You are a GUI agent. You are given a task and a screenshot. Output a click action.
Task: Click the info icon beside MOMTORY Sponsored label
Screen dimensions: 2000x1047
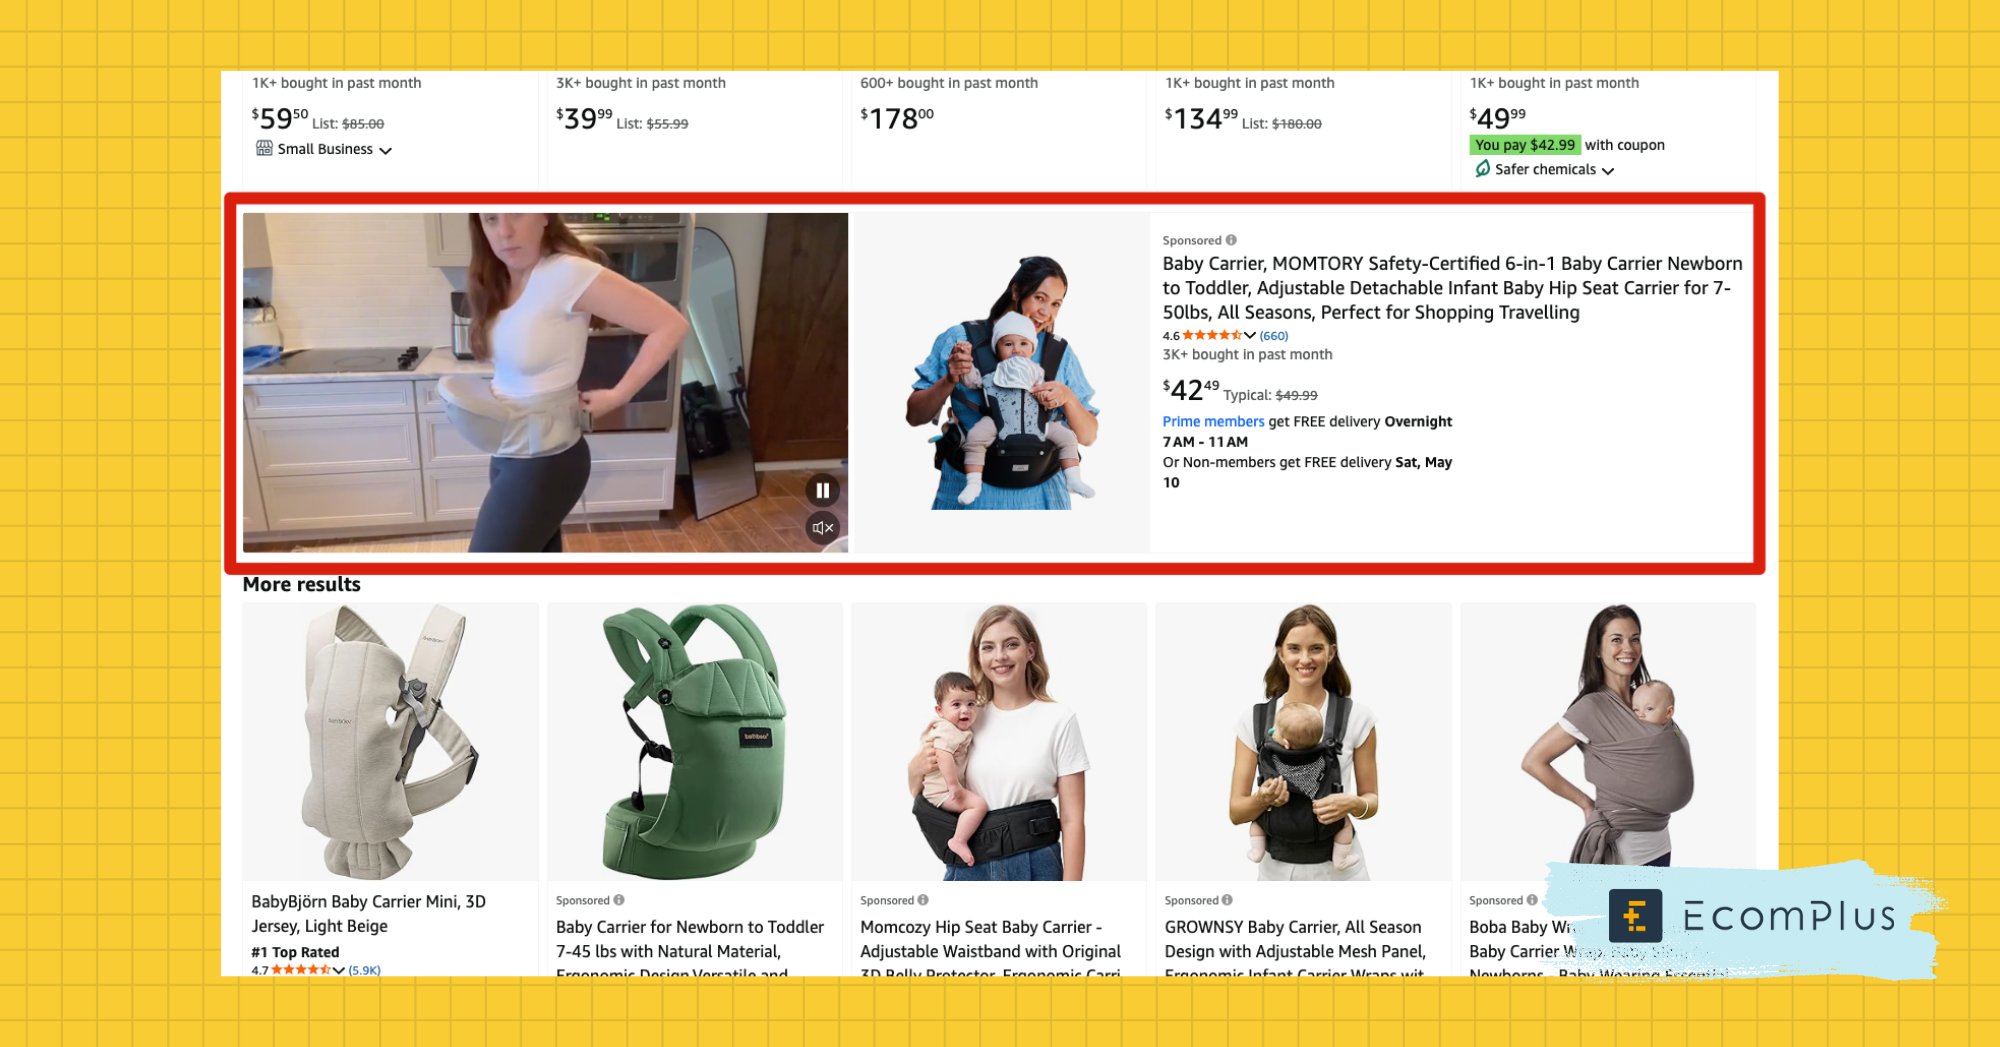pos(1231,240)
